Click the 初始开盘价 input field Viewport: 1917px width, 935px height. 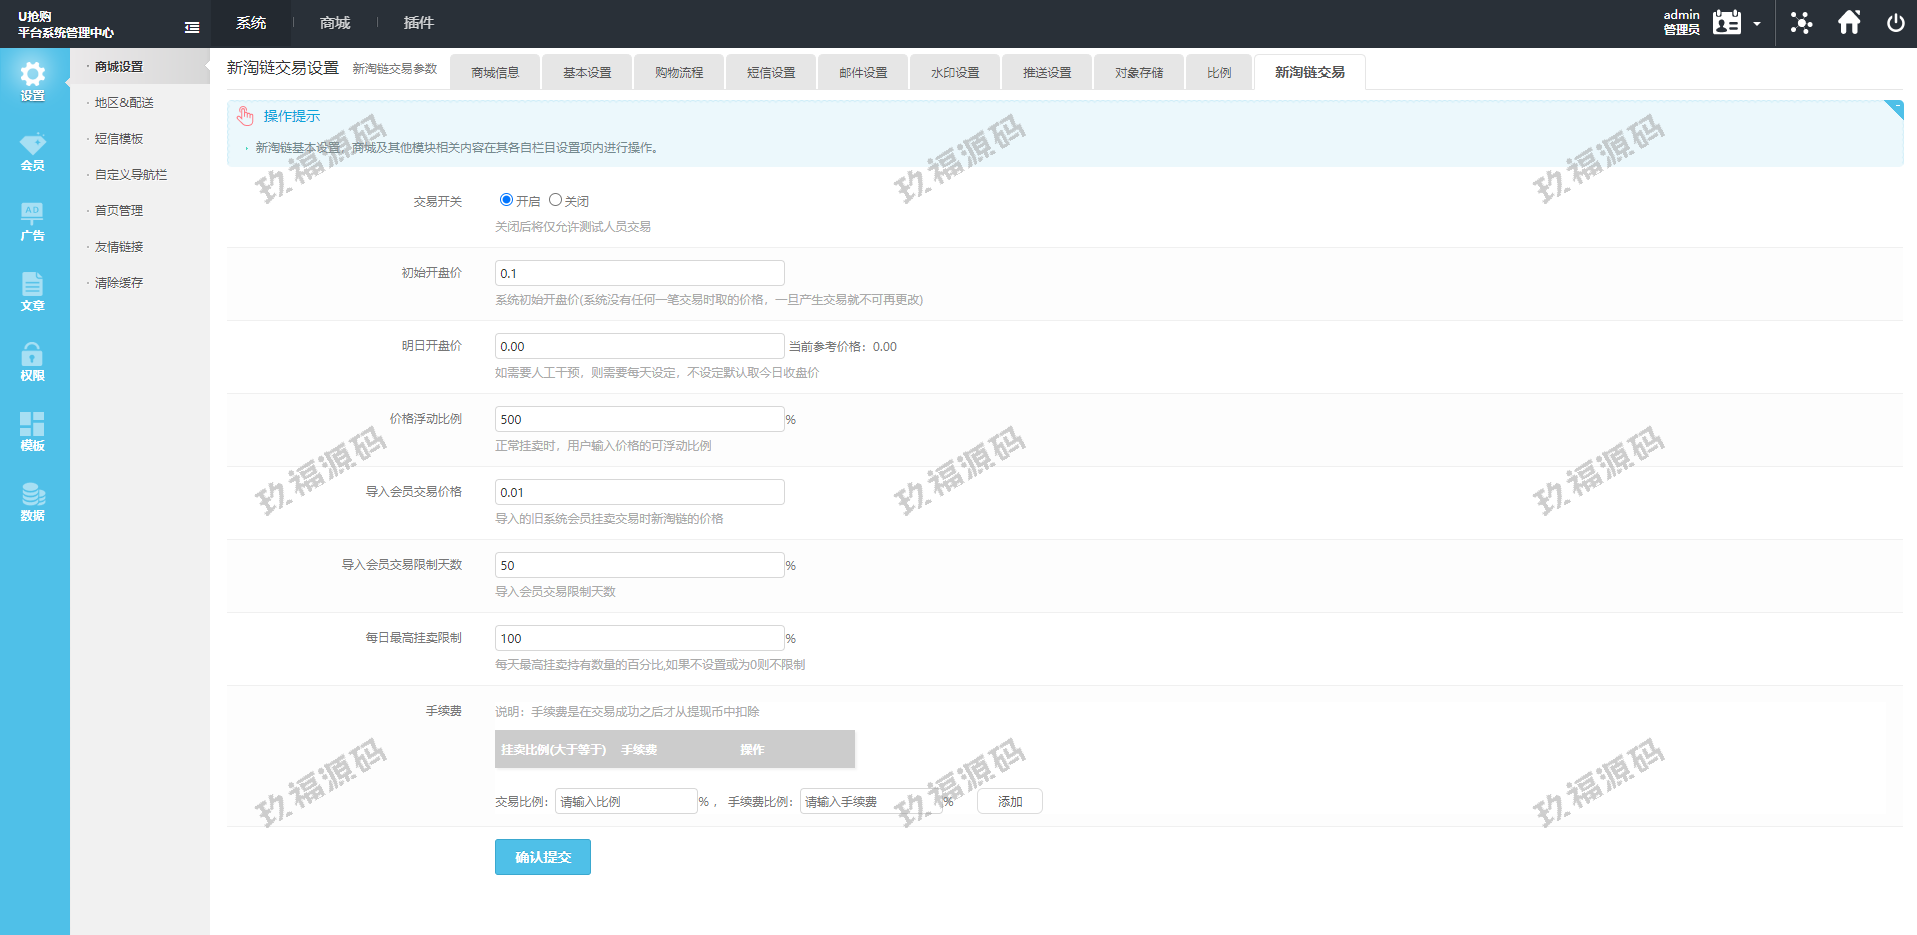639,274
